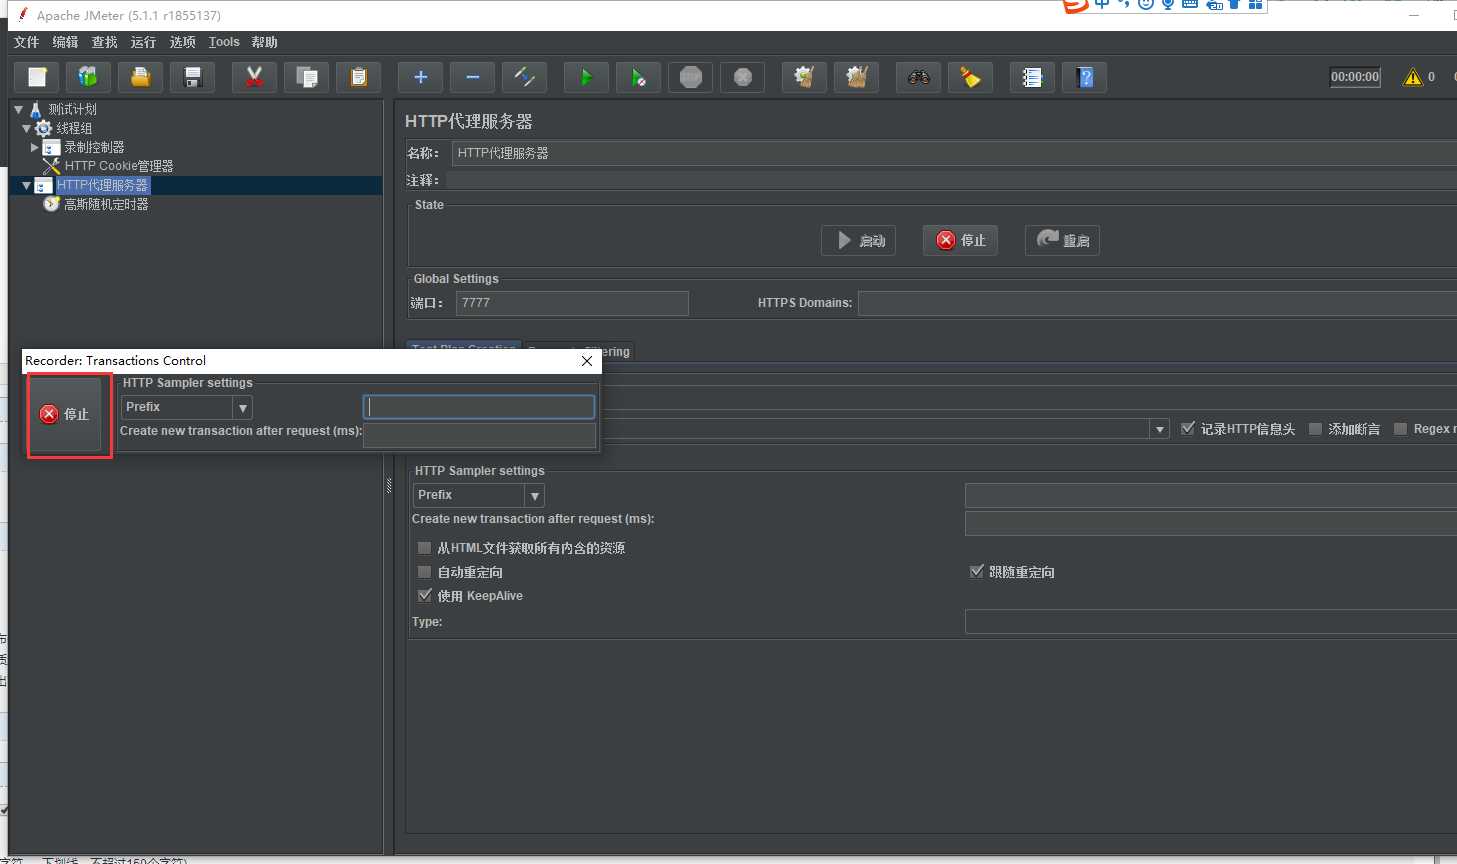1457x864 pixels.
Task: Close the Recorder Transactions Control dialog
Action: click(587, 361)
